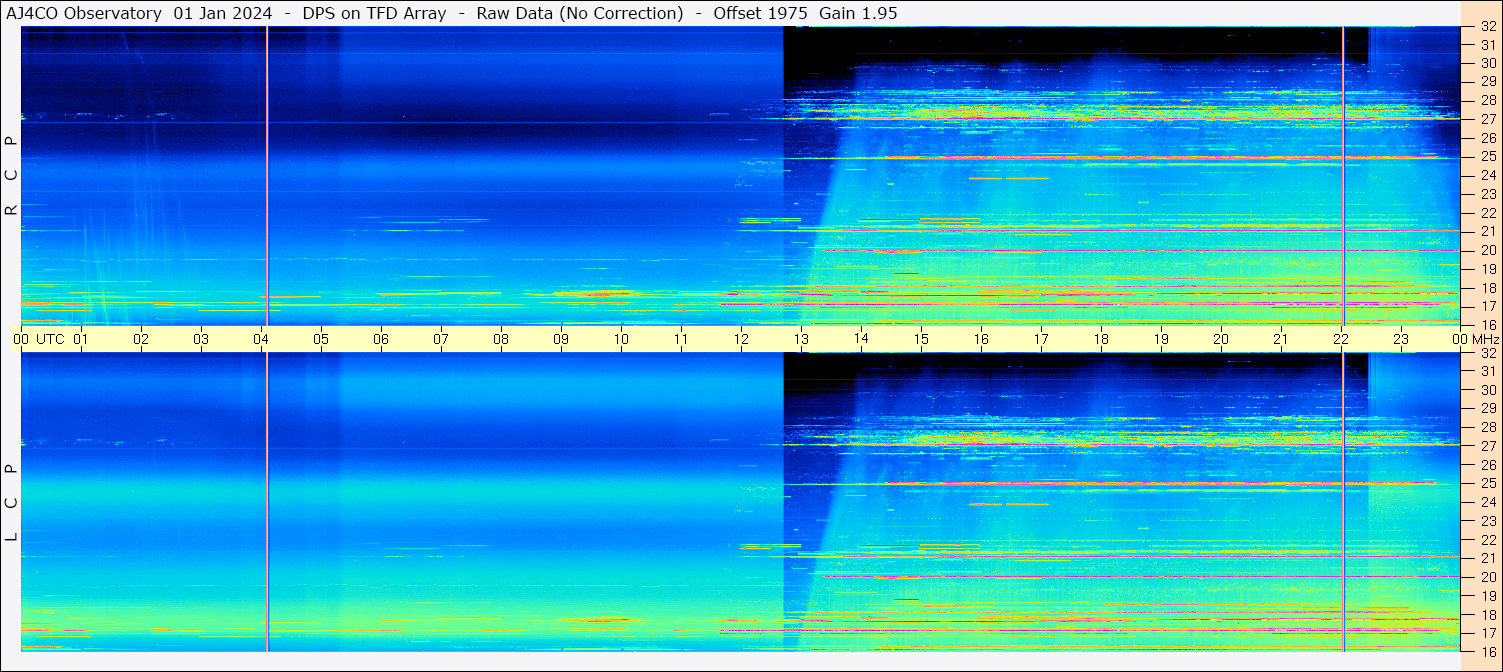Click hour label '15' on UTC time axis
Screen dimensions: 1503x672
click(x=921, y=339)
